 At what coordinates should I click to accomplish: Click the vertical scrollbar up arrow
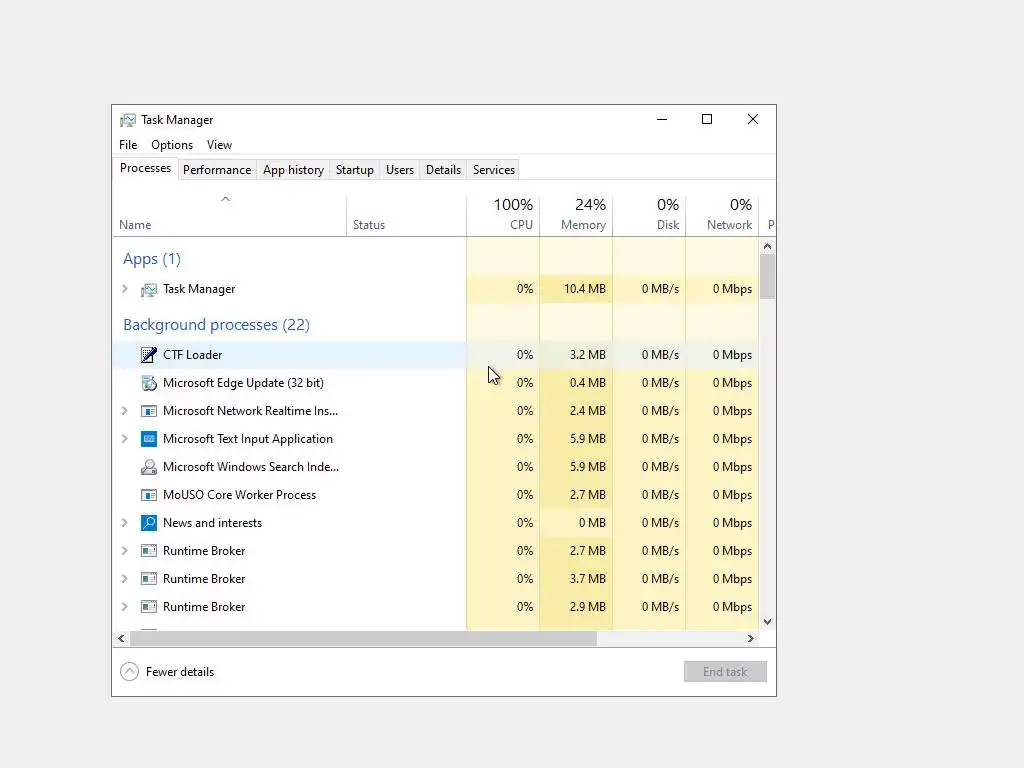click(x=767, y=246)
